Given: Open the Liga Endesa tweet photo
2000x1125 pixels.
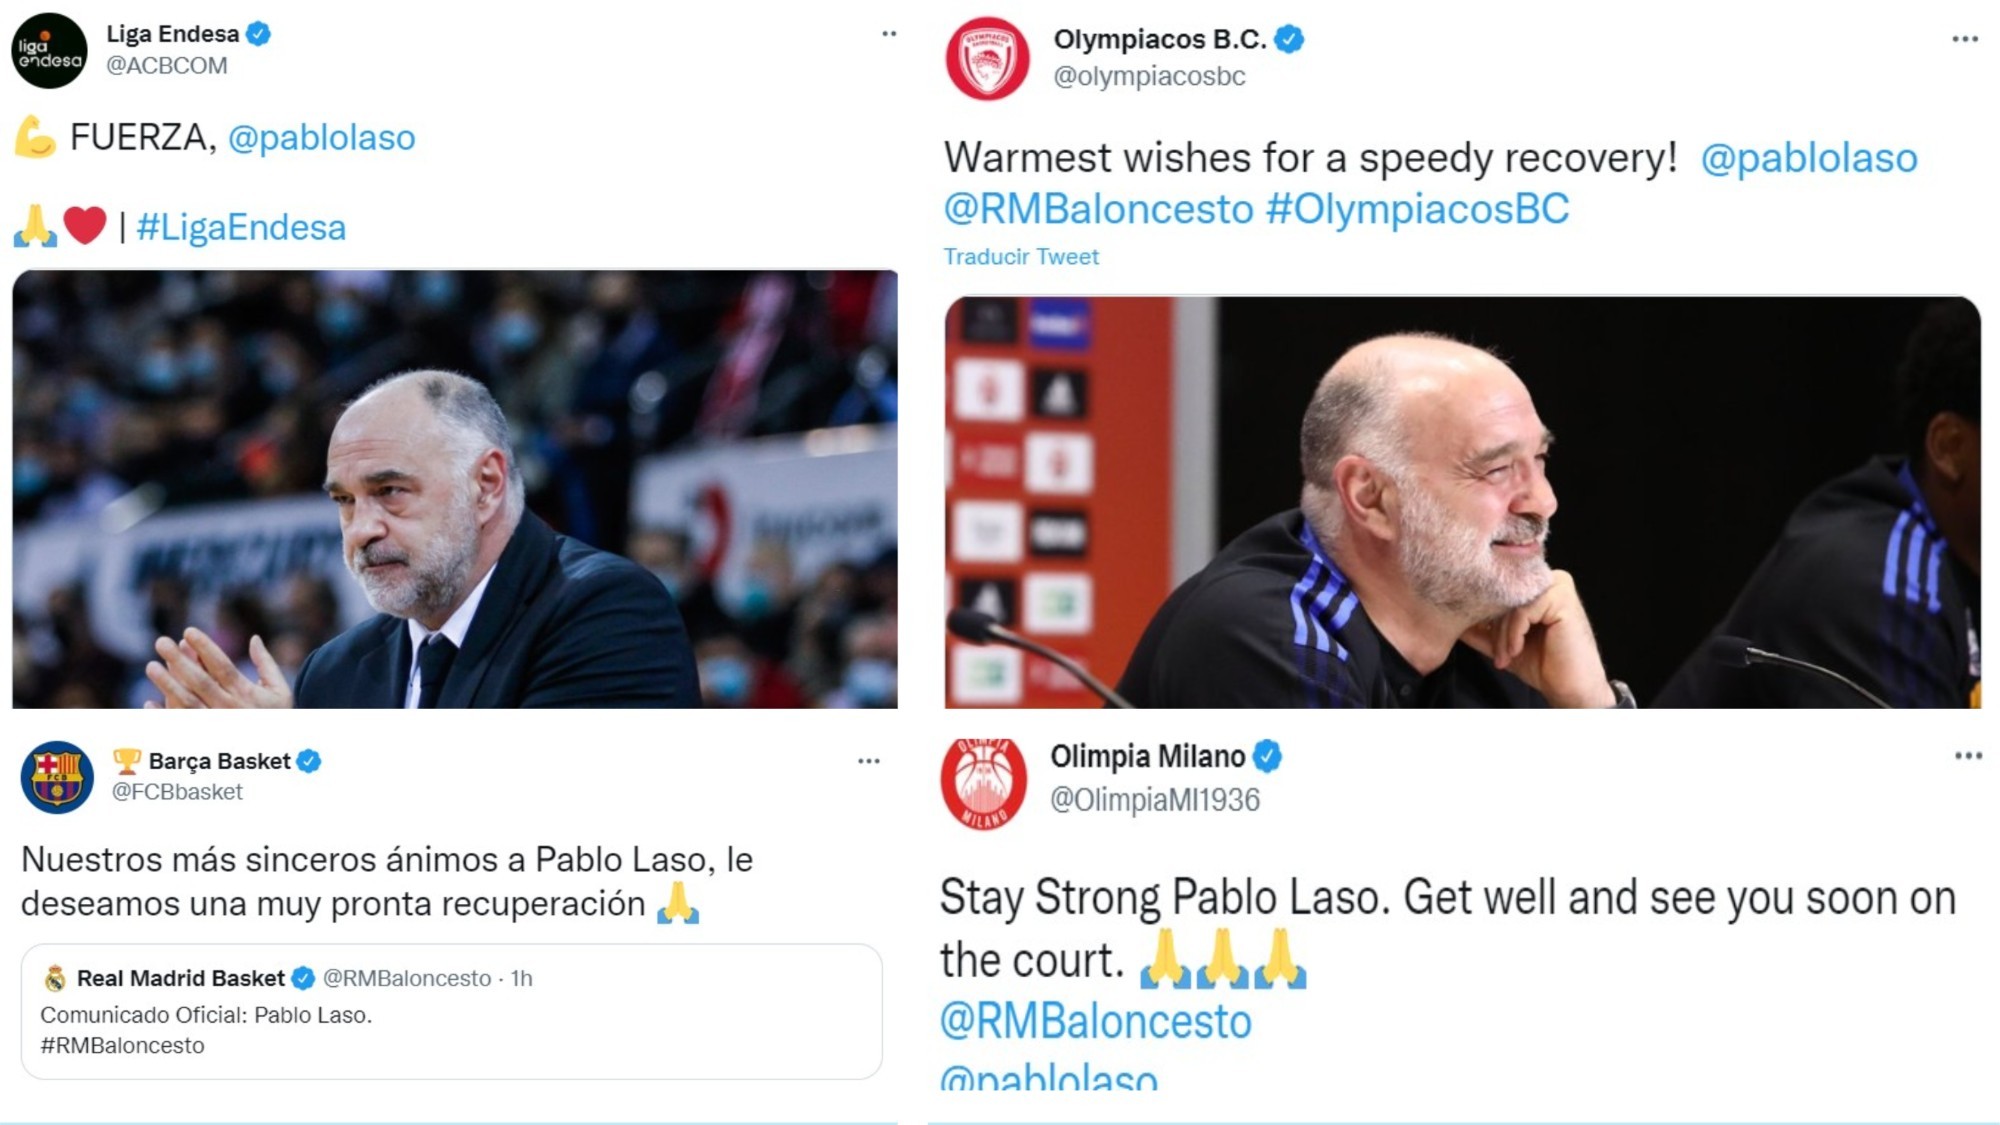Looking at the screenshot, I should tap(455, 489).
